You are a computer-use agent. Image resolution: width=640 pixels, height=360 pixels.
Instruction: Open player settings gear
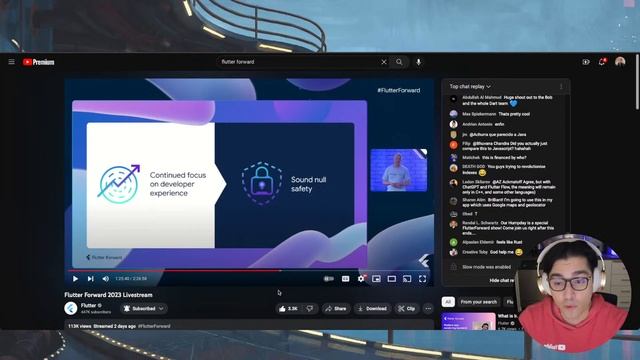pos(361,279)
